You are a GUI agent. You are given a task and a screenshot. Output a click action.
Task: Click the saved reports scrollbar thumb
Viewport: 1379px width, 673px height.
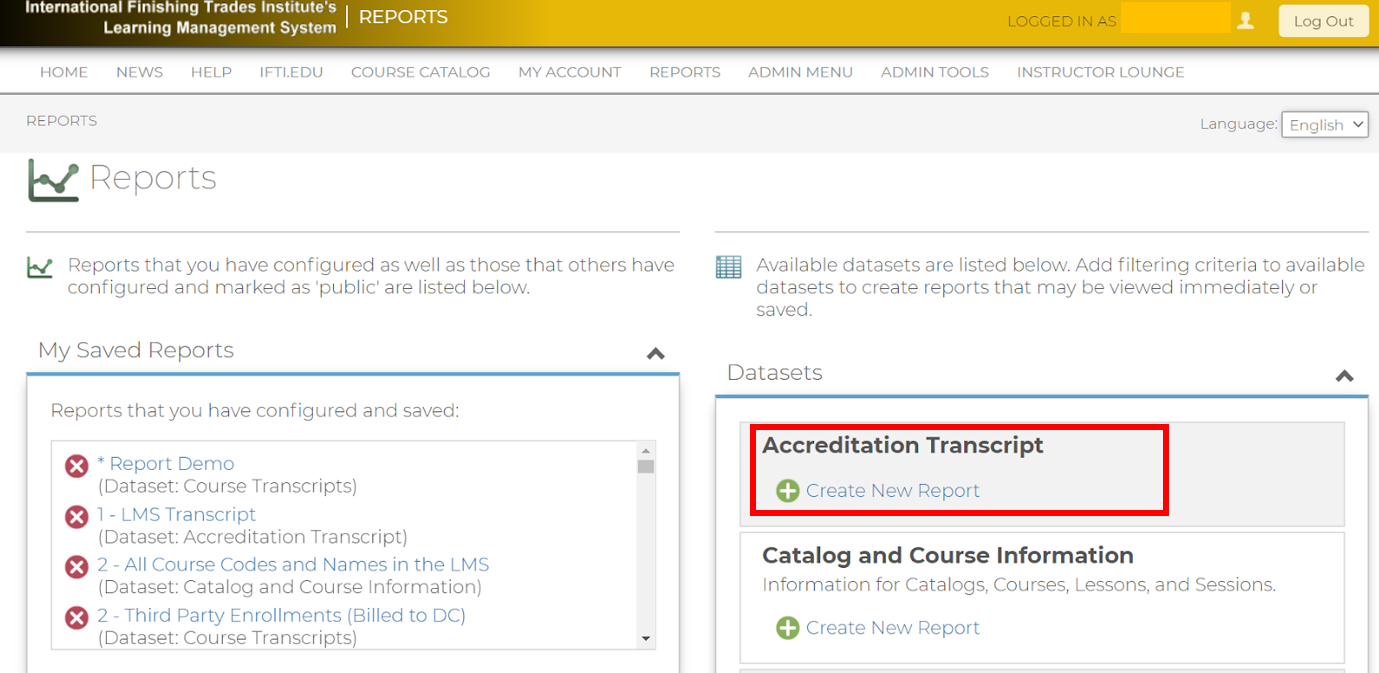tap(646, 466)
